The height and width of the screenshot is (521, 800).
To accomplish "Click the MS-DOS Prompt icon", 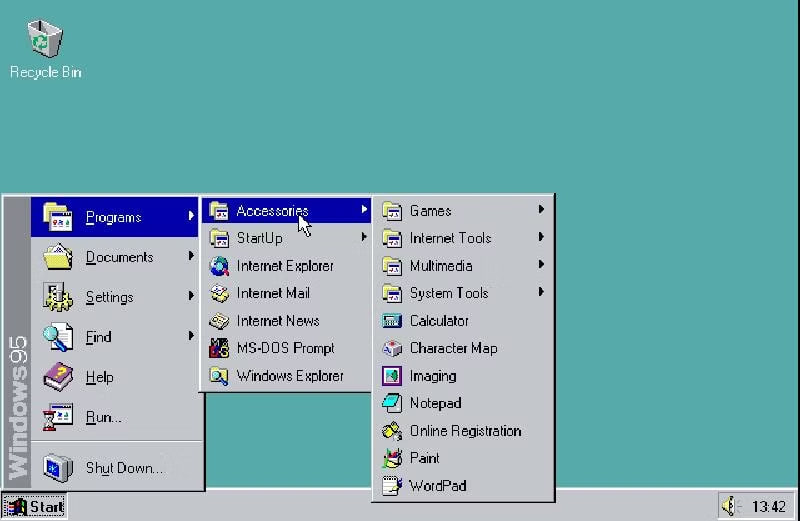I will (x=219, y=349).
